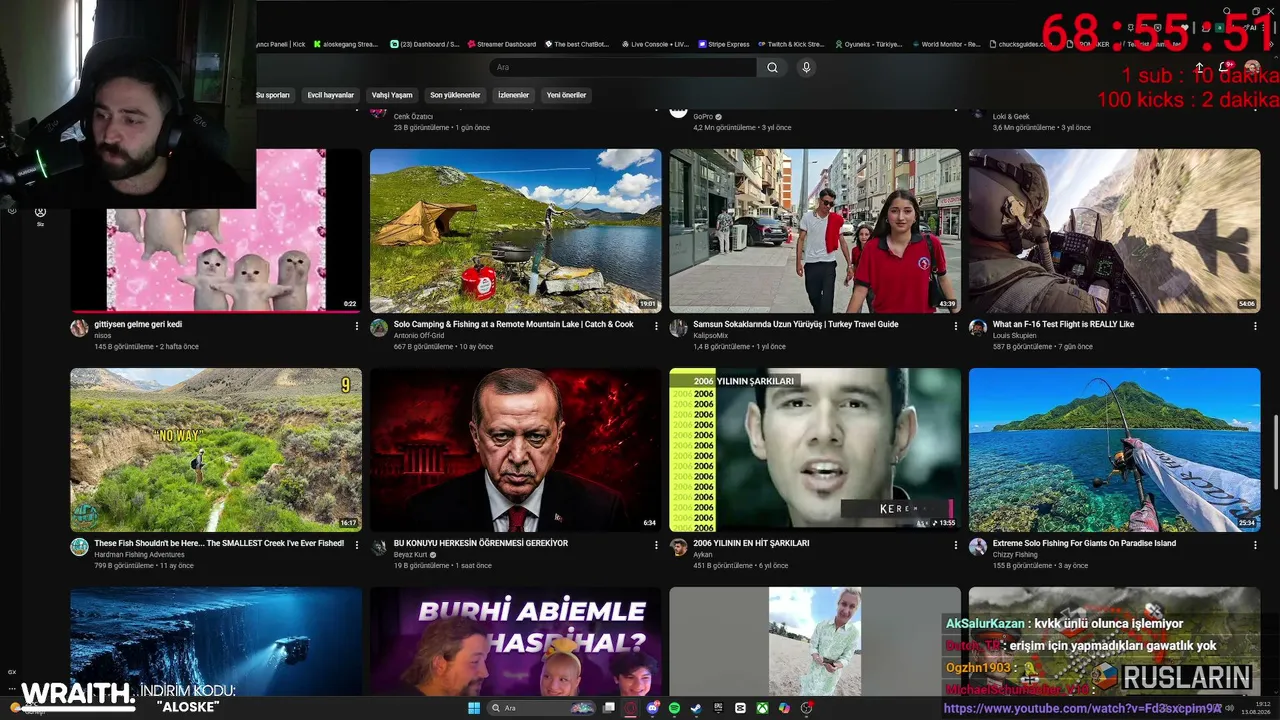Click the Windows taskbar search box
Screen dimensions: 1280x720
coord(541,708)
